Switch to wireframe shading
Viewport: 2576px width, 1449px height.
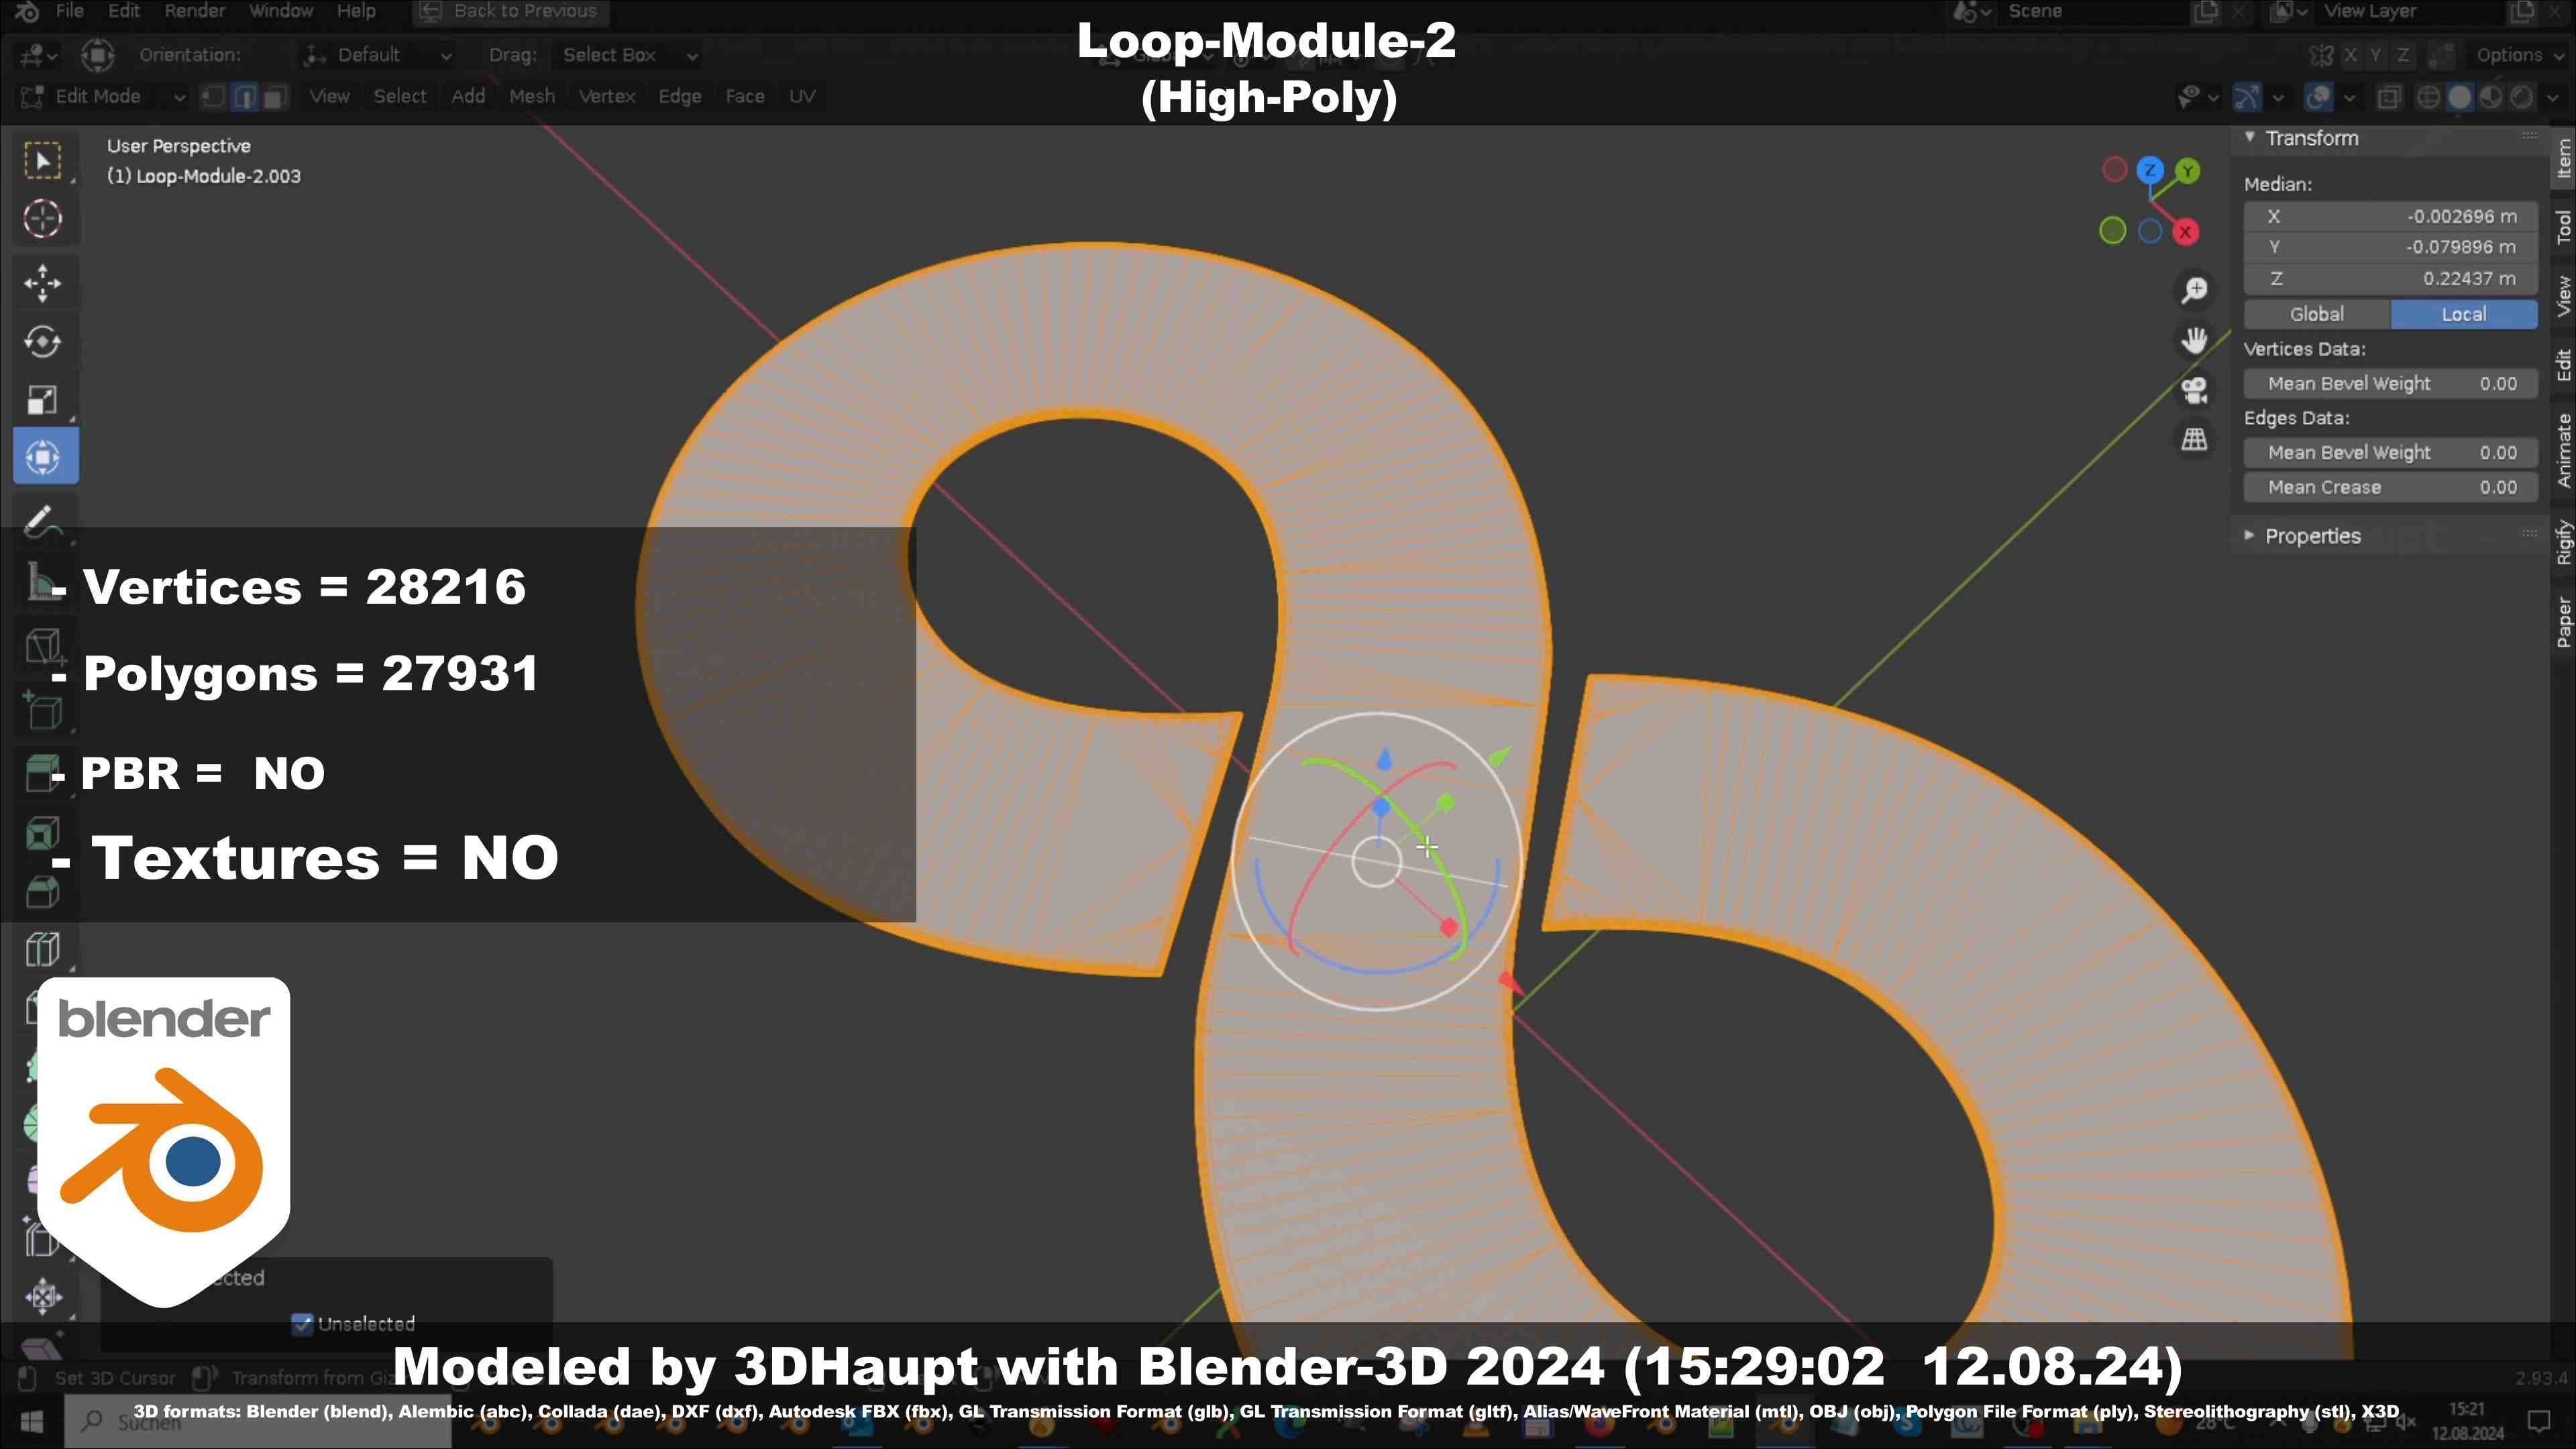tap(2428, 97)
